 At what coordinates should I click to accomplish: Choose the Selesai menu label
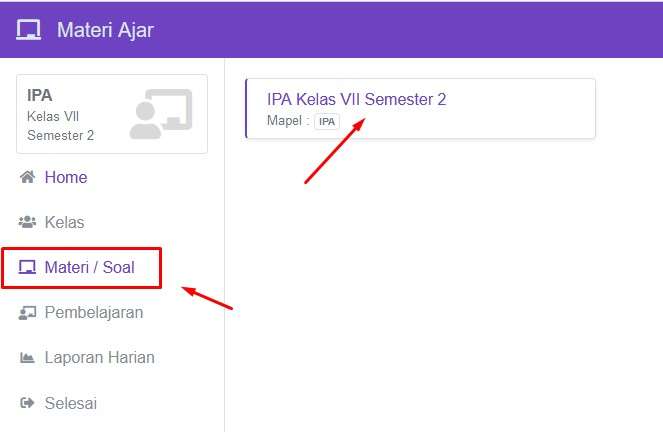click(71, 403)
